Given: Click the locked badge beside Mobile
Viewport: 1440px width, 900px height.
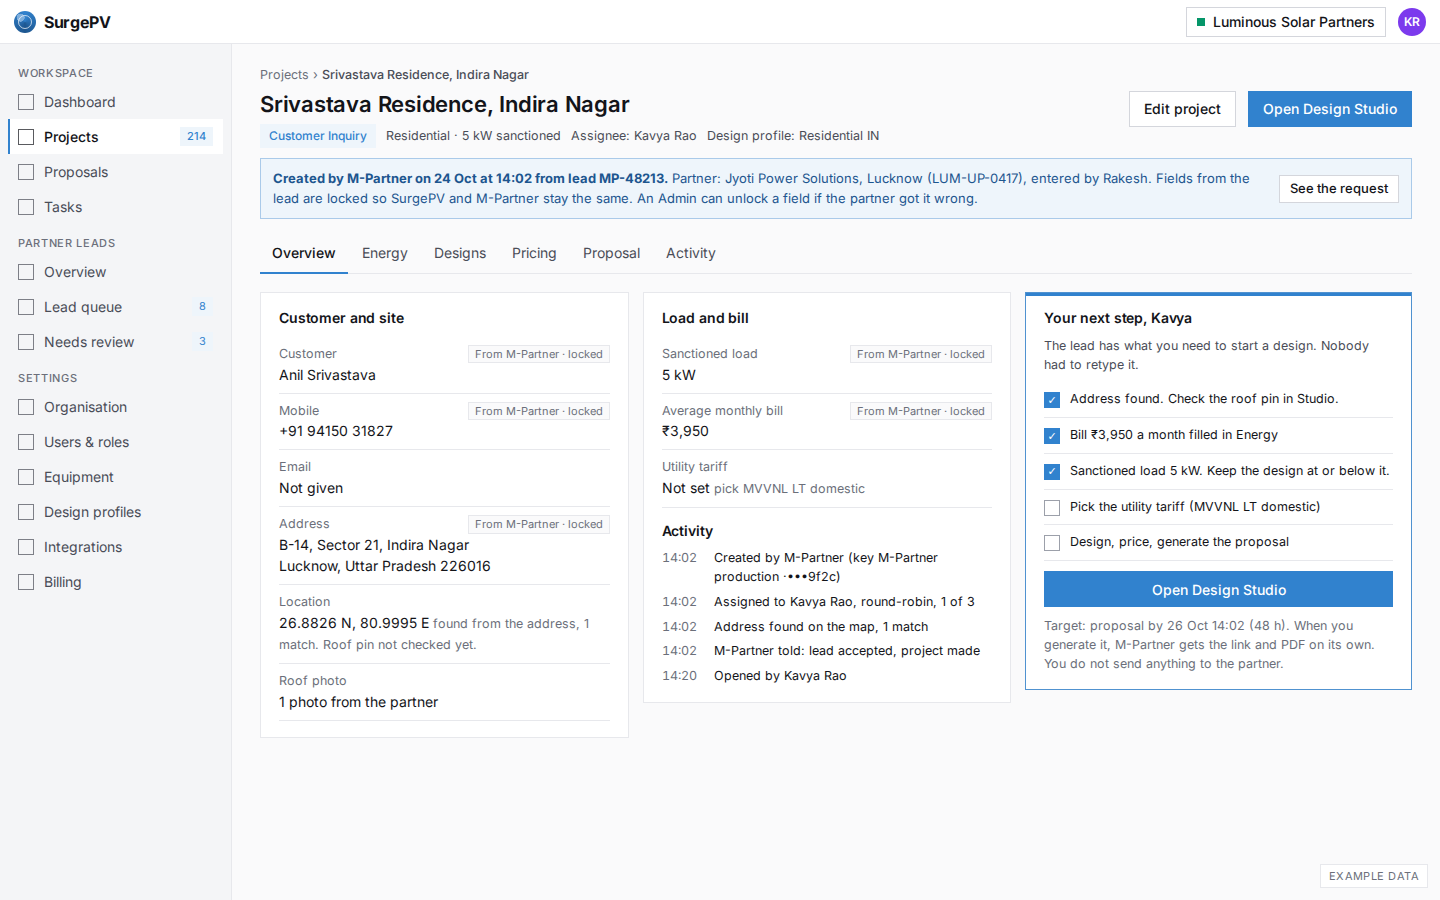Looking at the screenshot, I should pyautogui.click(x=539, y=411).
